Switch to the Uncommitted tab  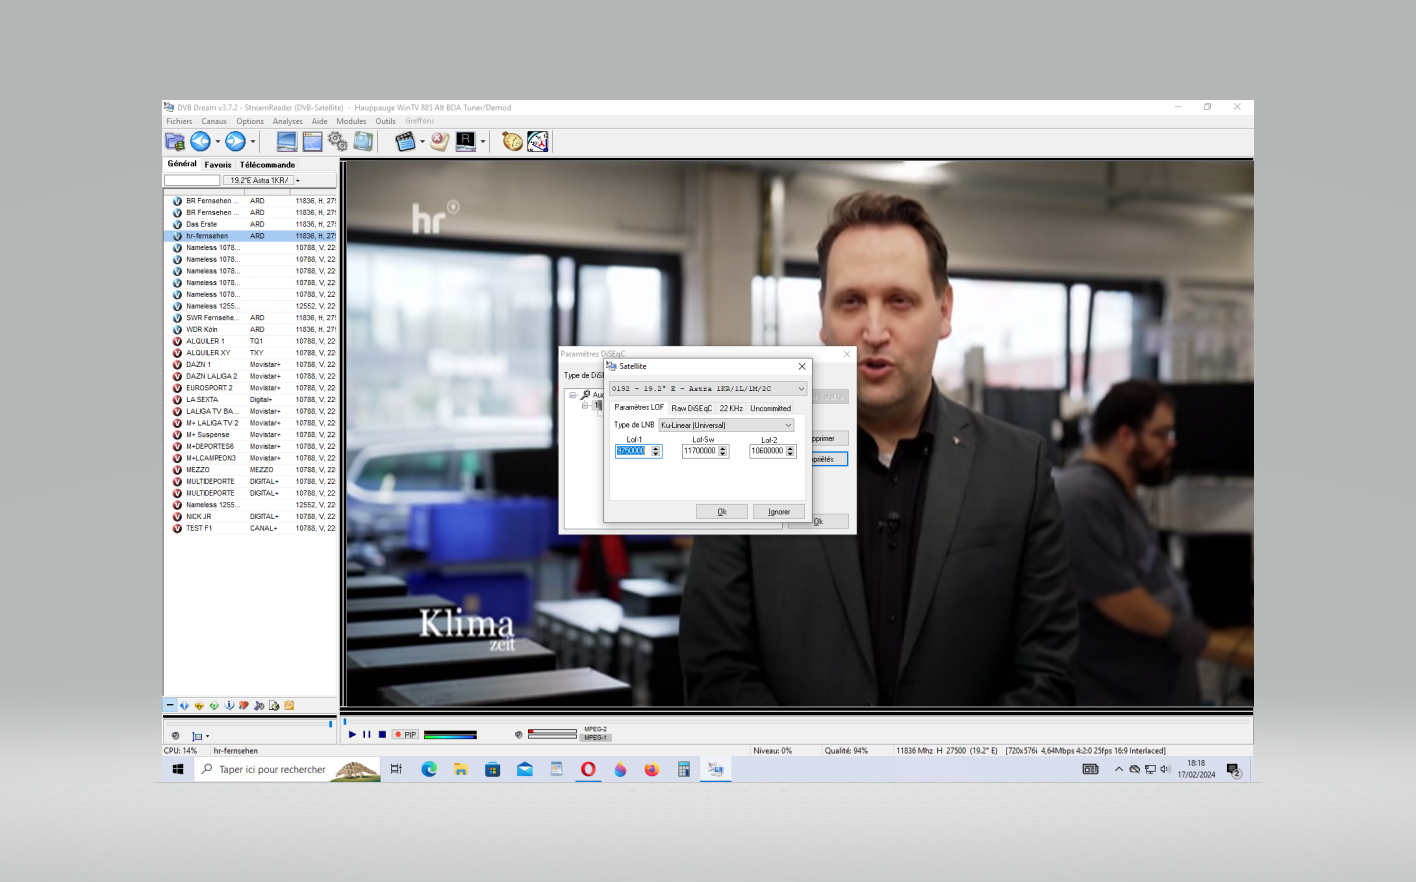771,408
